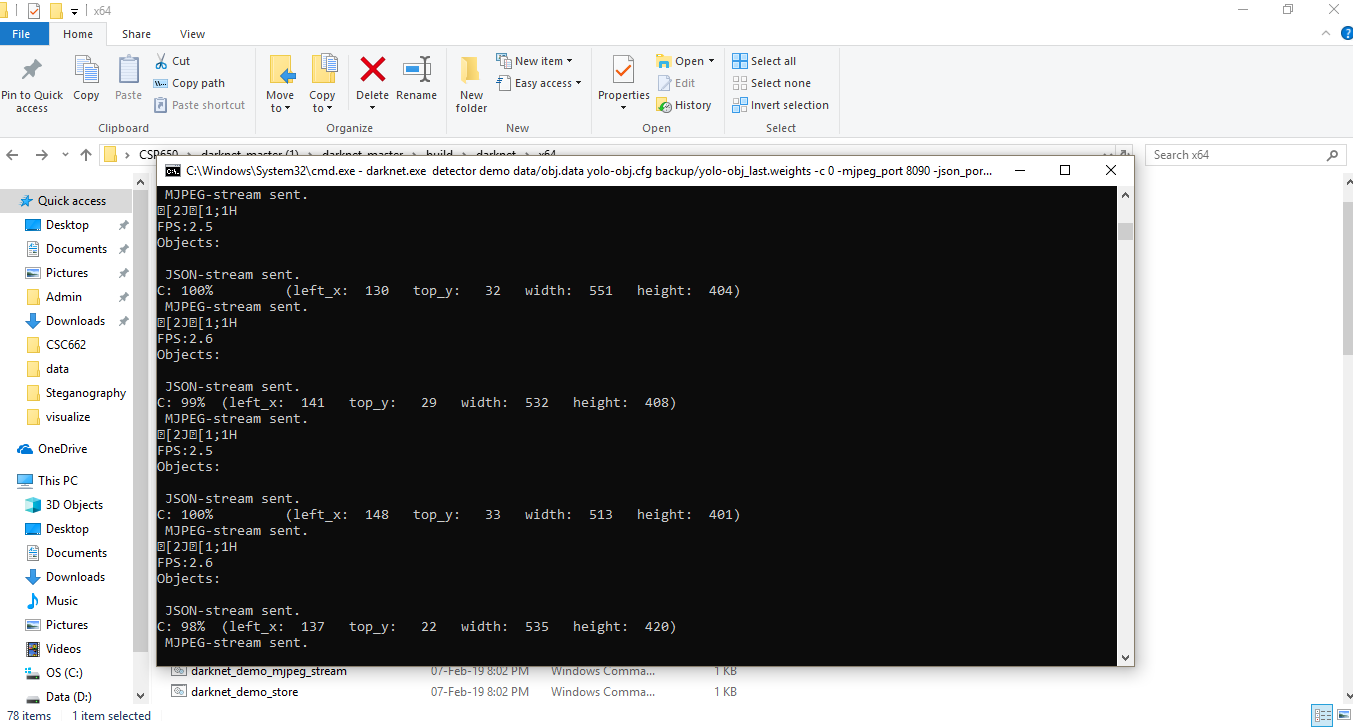Screen dimensions: 1353x727
Task: Click CSP650 in the address breadcrumb
Action: click(157, 155)
